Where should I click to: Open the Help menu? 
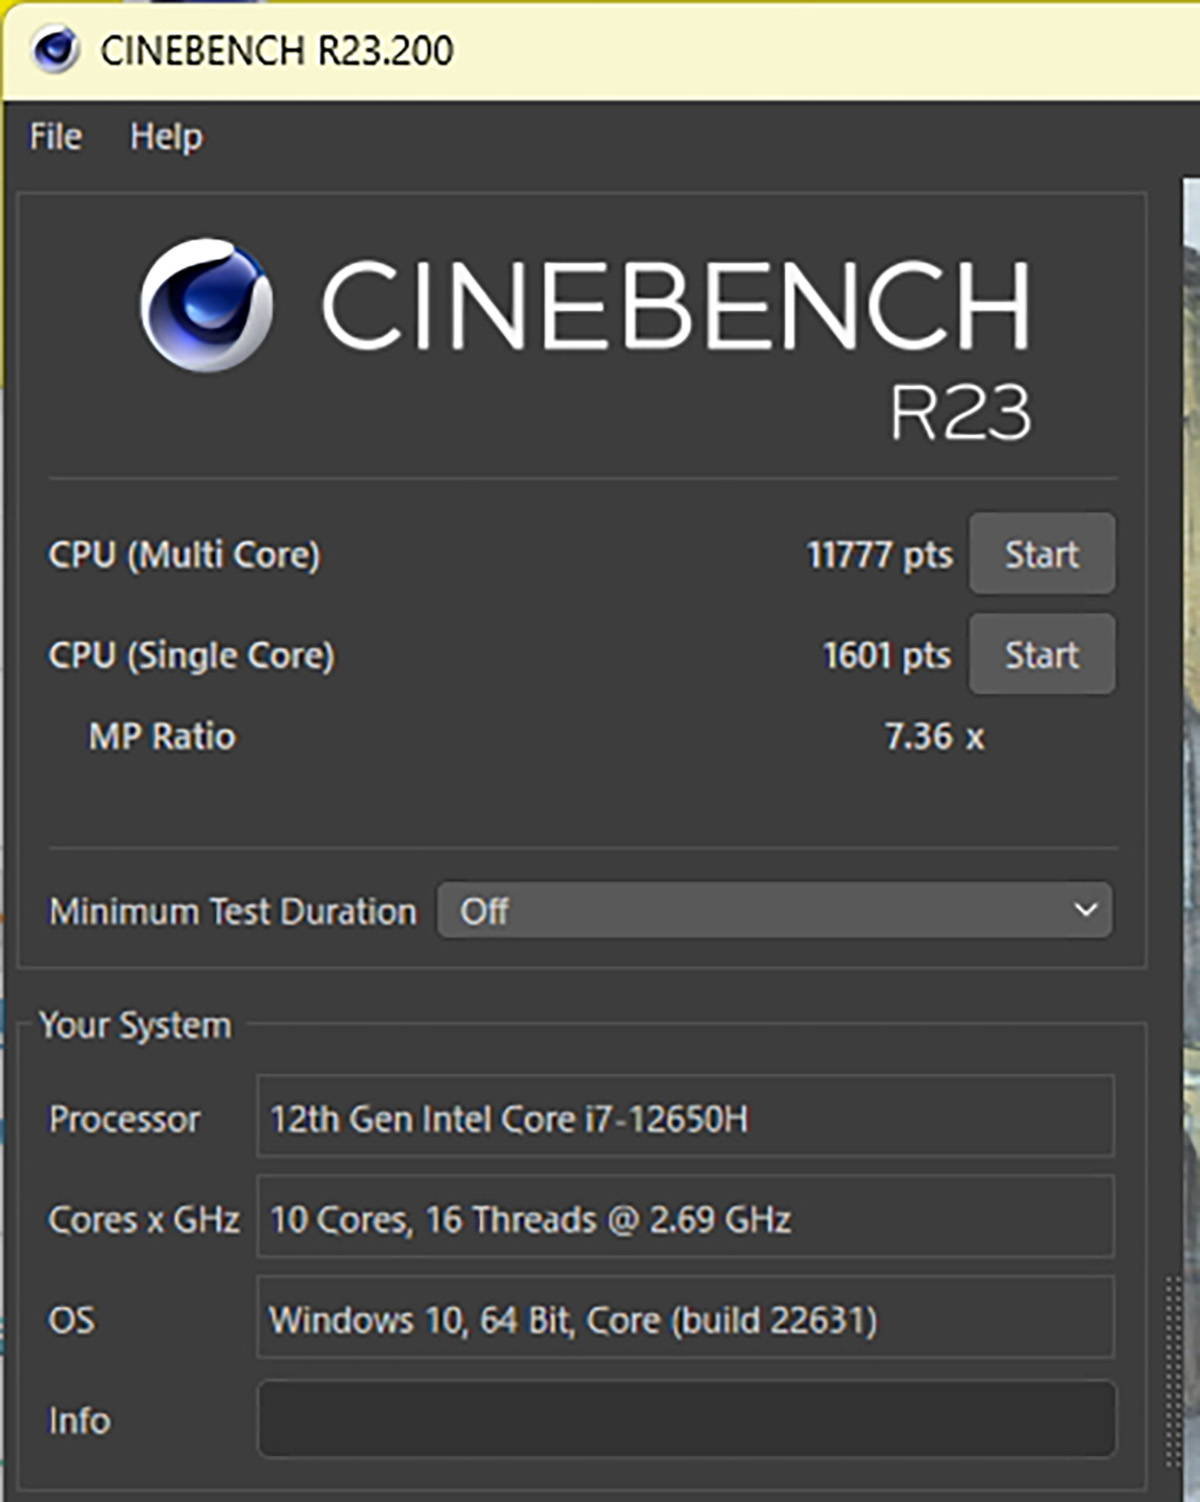pos(166,137)
